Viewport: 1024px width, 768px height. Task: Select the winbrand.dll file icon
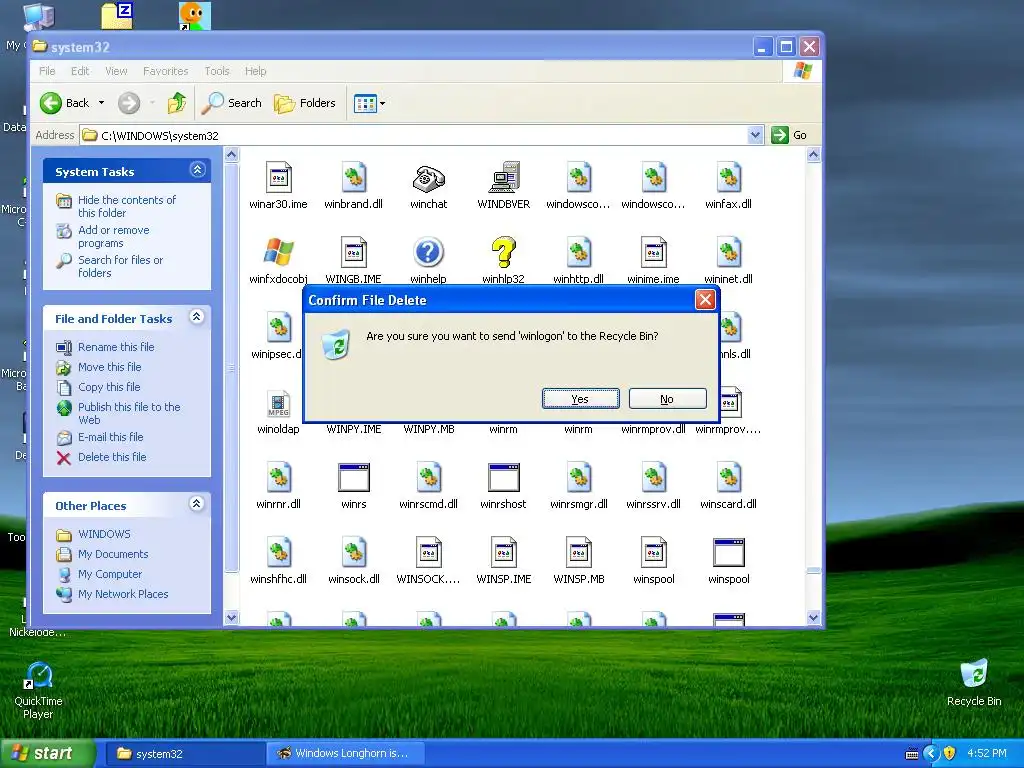click(354, 177)
